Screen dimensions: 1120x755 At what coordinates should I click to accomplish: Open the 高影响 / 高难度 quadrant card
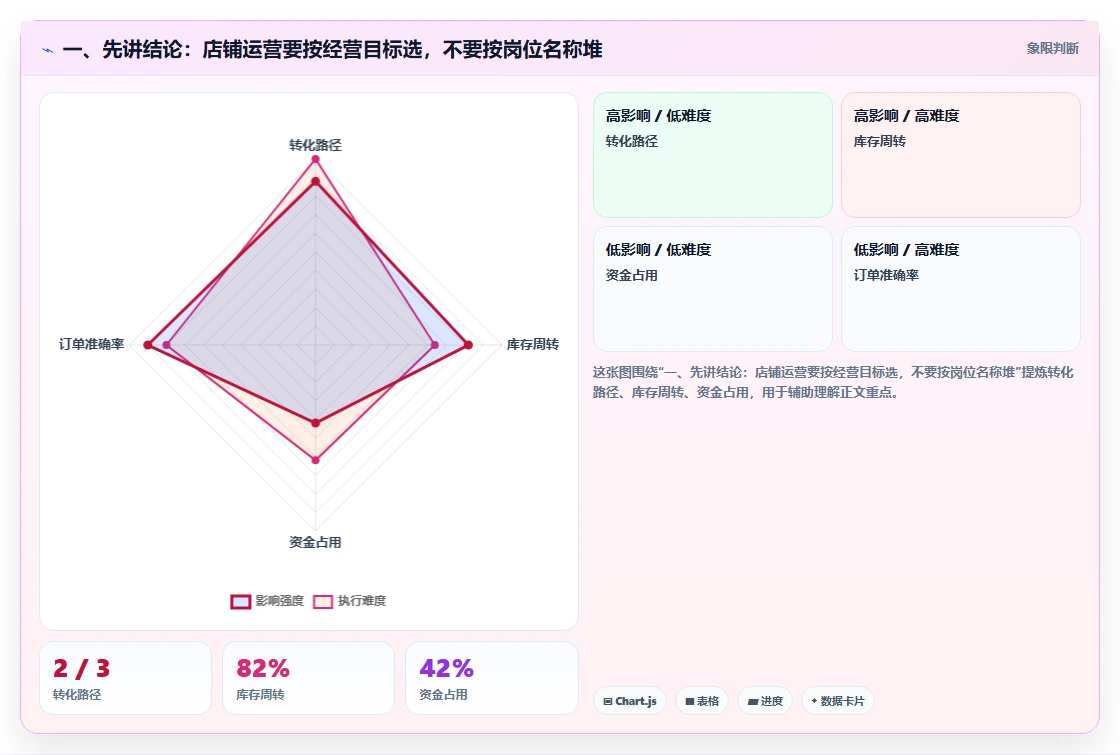(961, 155)
